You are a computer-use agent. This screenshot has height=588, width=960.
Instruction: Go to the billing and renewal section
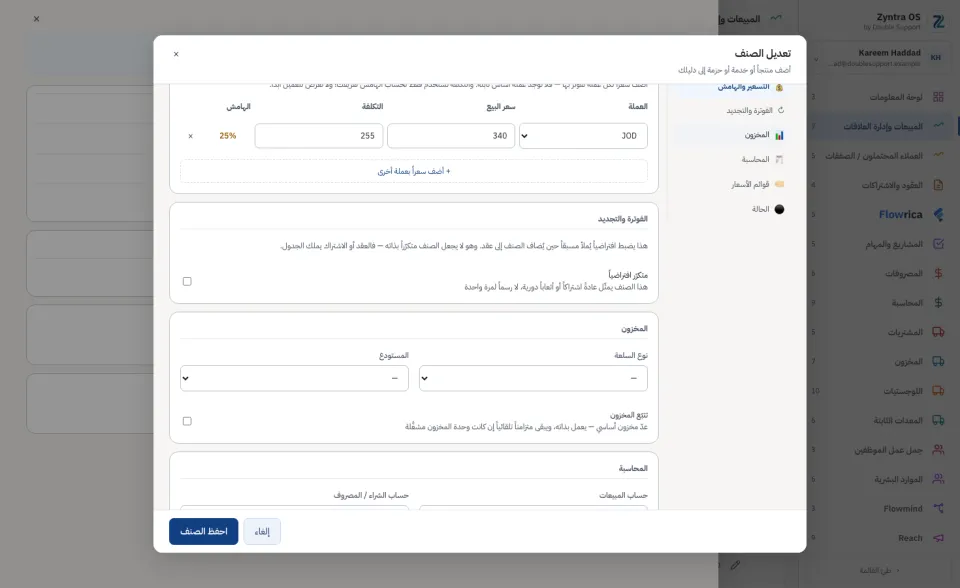[732, 110]
